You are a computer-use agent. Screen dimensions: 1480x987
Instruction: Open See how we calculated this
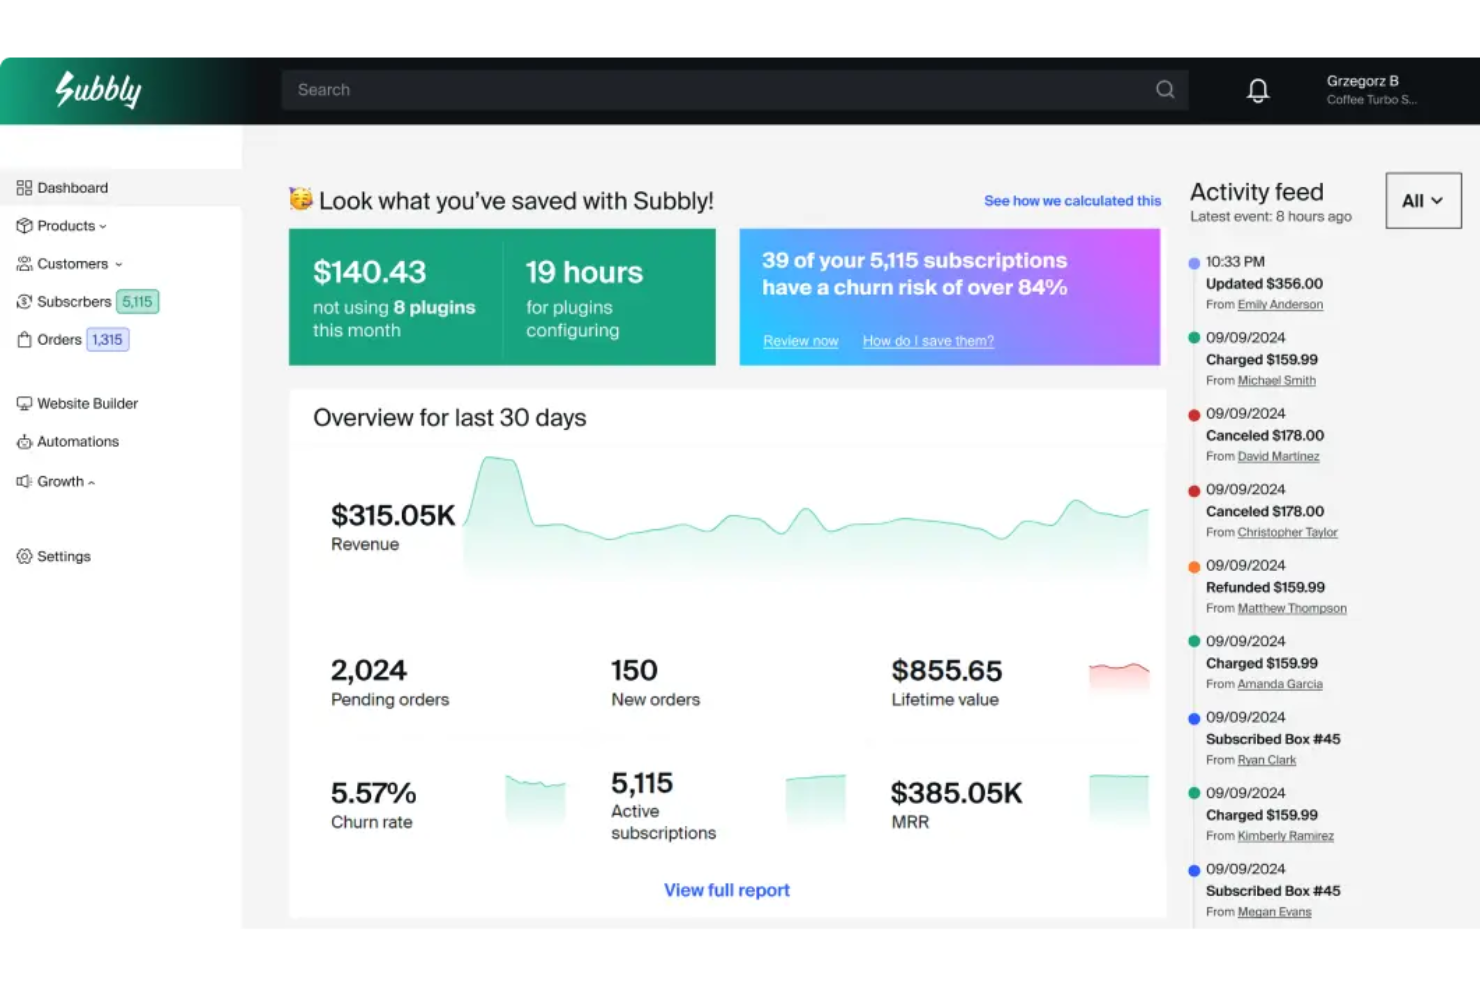tap(1072, 200)
